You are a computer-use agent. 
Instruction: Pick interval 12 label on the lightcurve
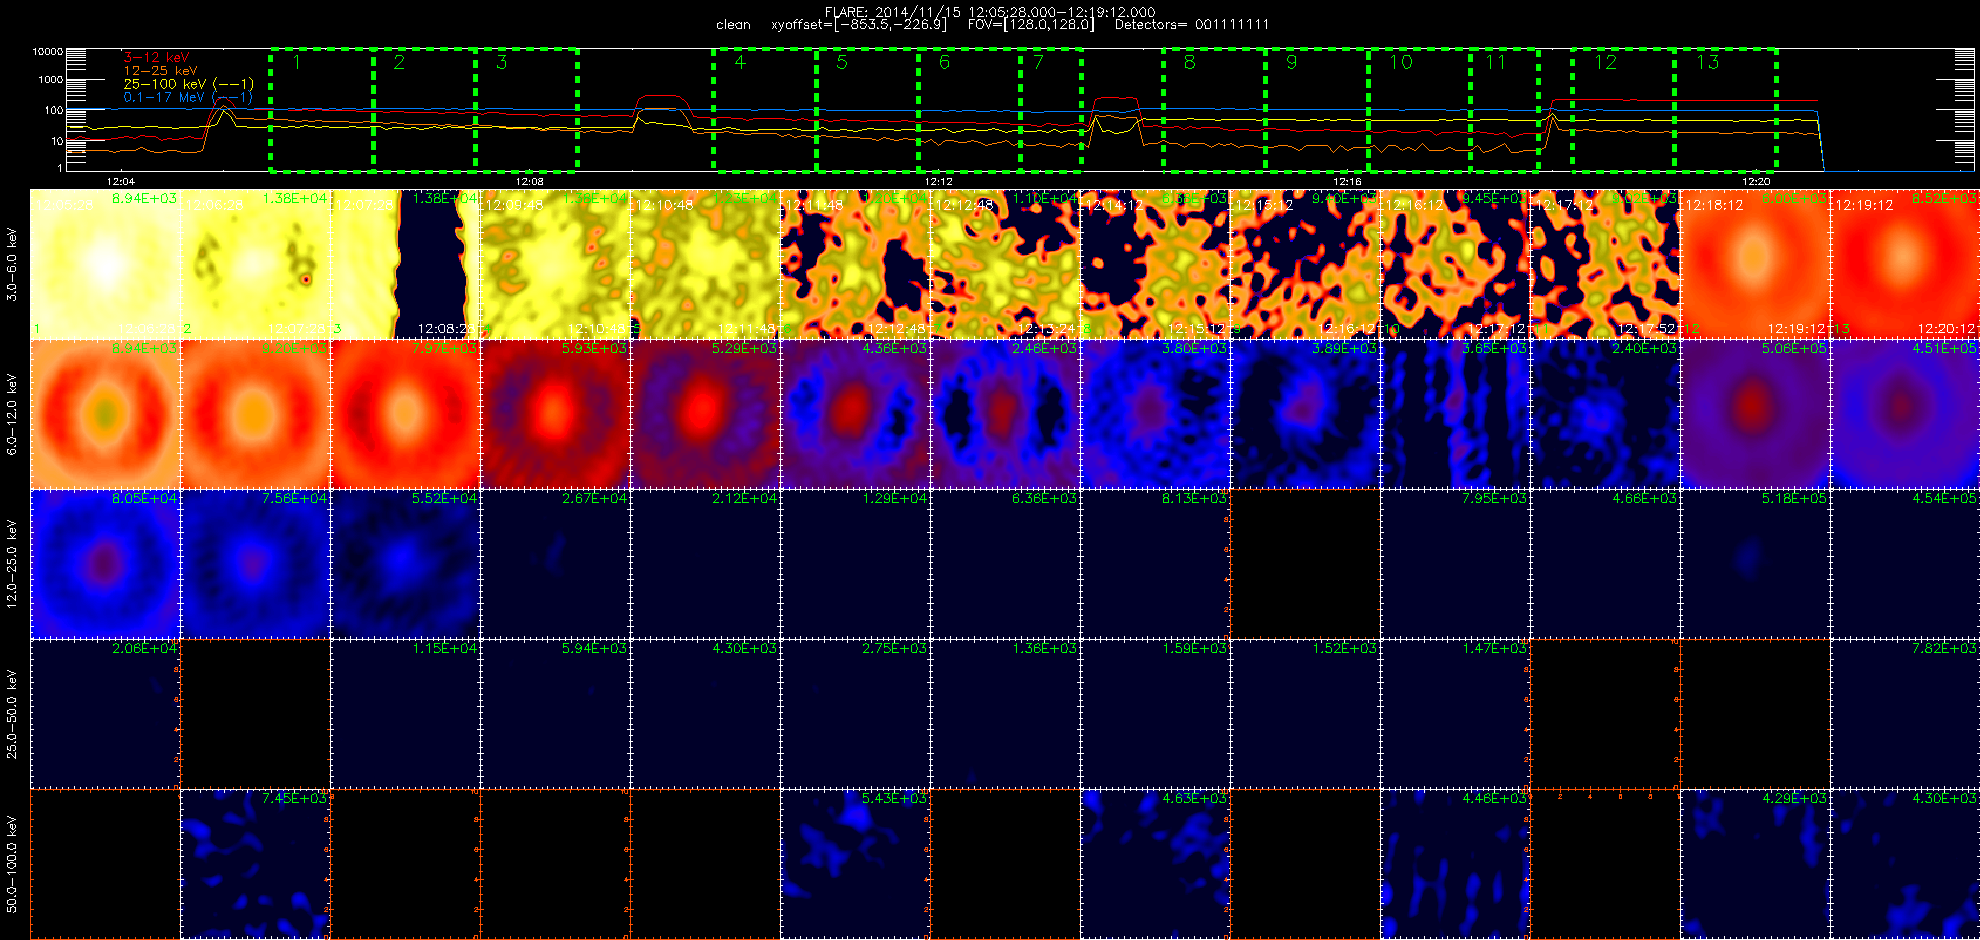(1605, 62)
